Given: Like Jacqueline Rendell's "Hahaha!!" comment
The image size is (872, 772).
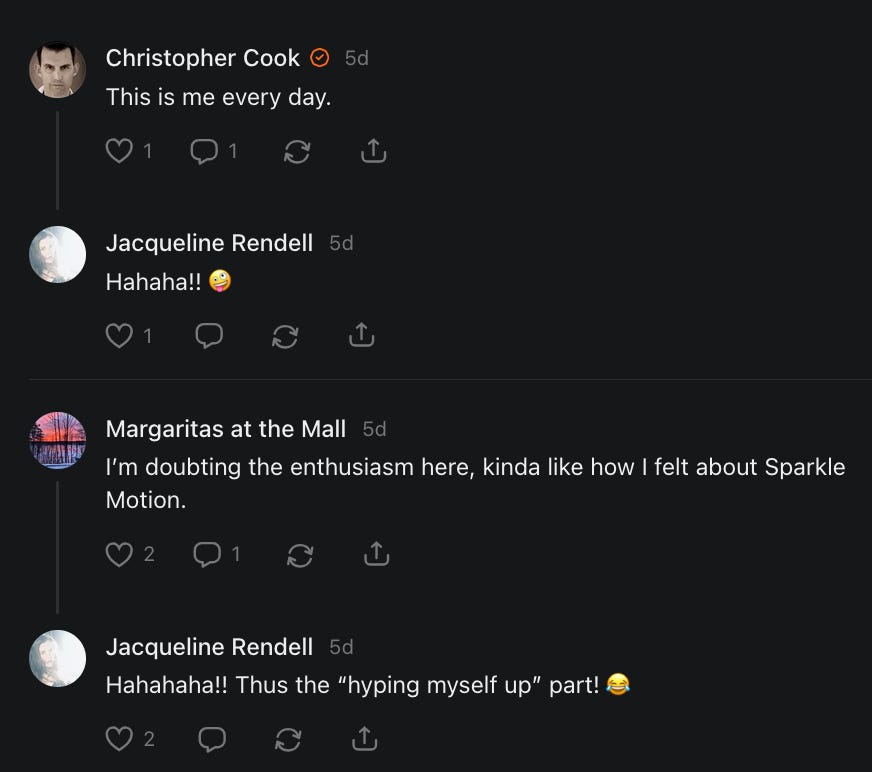Looking at the screenshot, I should 119,336.
